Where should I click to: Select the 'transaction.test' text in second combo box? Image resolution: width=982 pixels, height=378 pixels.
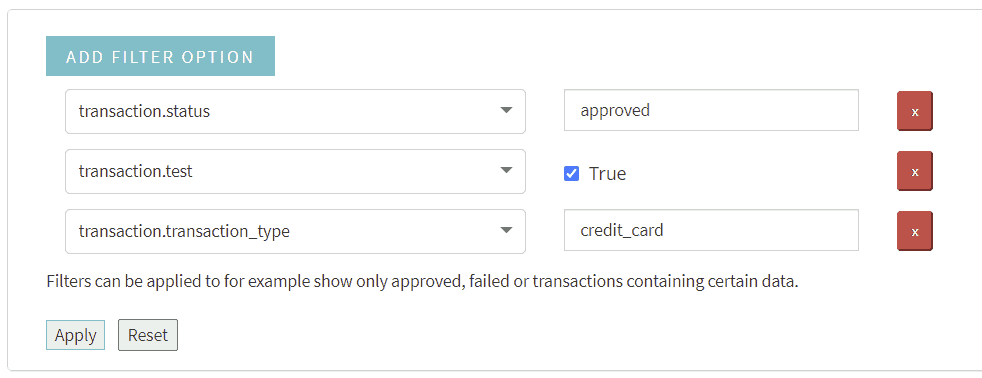coord(135,171)
